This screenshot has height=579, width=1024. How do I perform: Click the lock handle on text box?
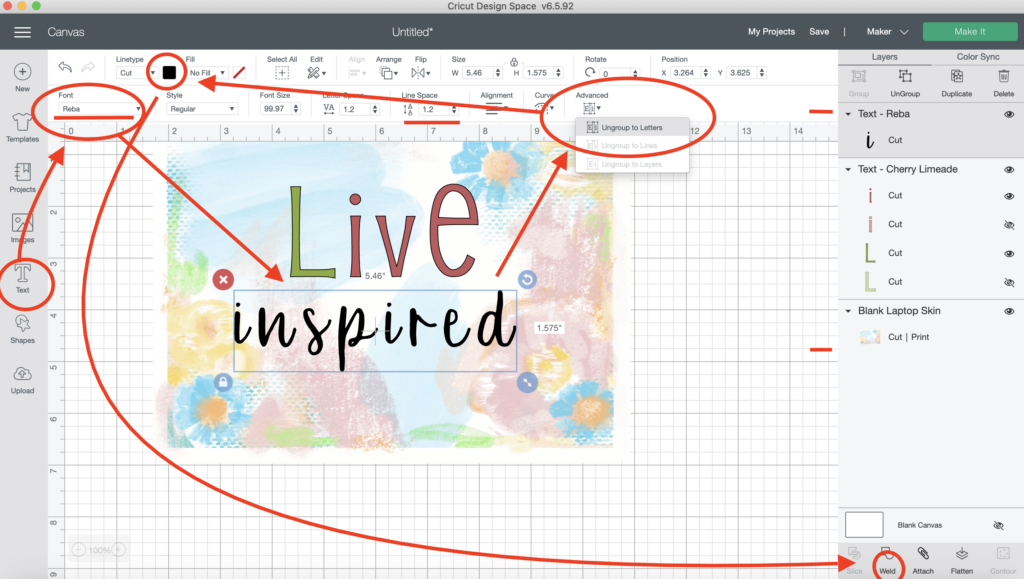click(x=223, y=383)
